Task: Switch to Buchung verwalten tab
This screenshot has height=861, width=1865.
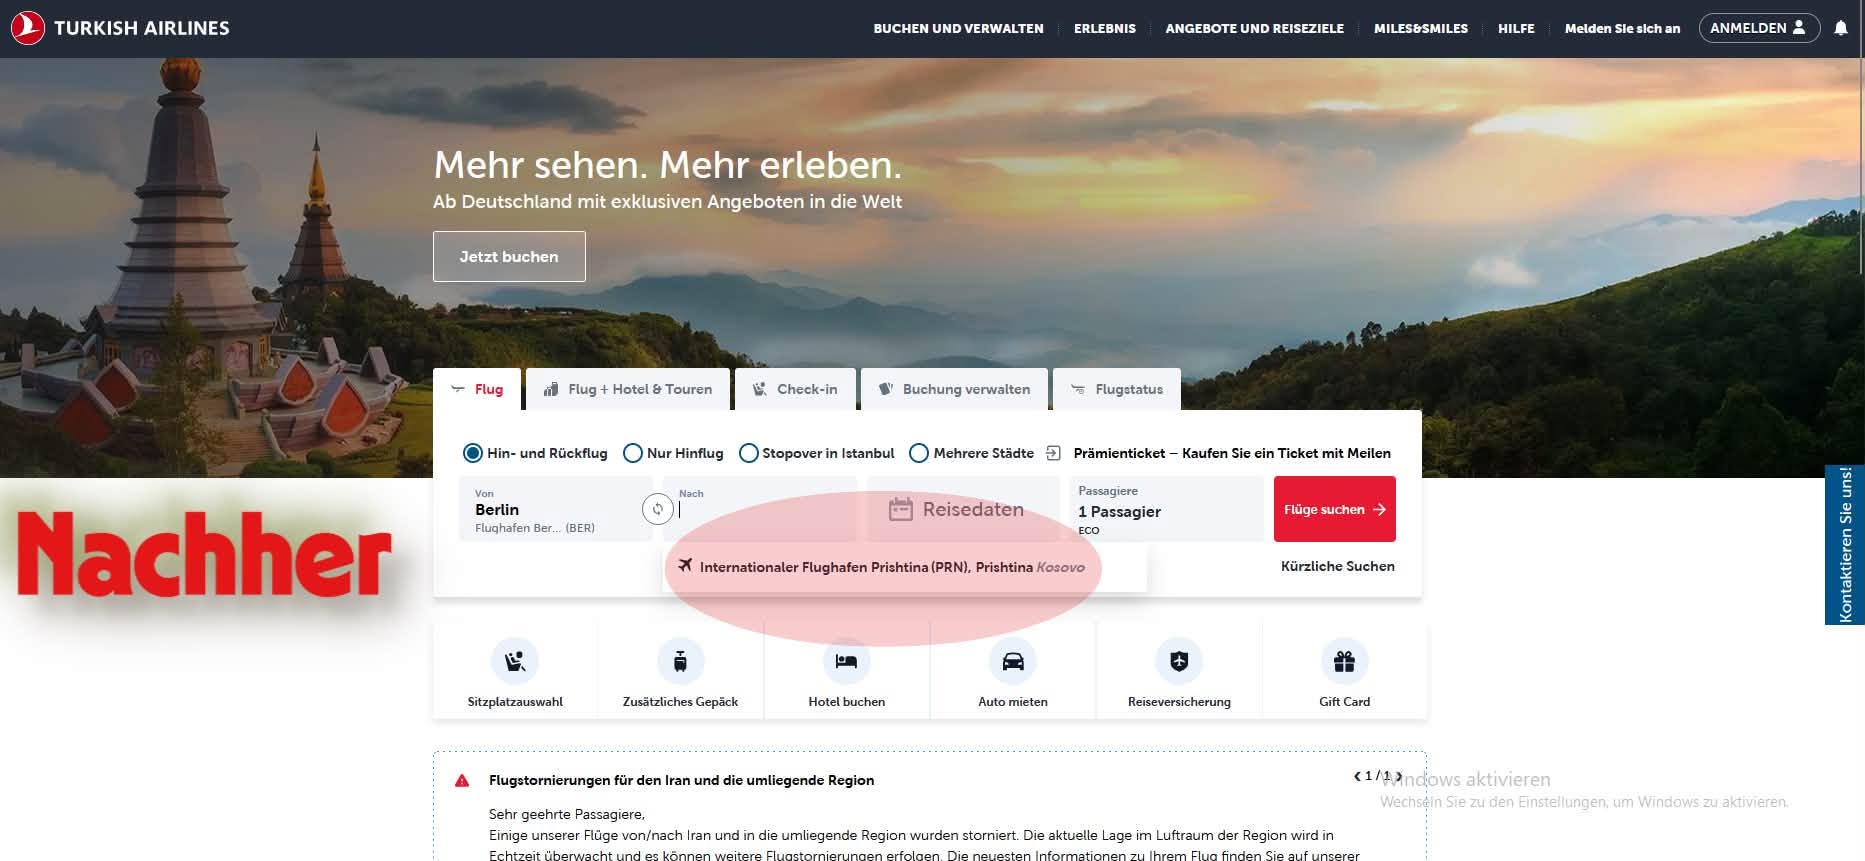Action: pos(954,389)
